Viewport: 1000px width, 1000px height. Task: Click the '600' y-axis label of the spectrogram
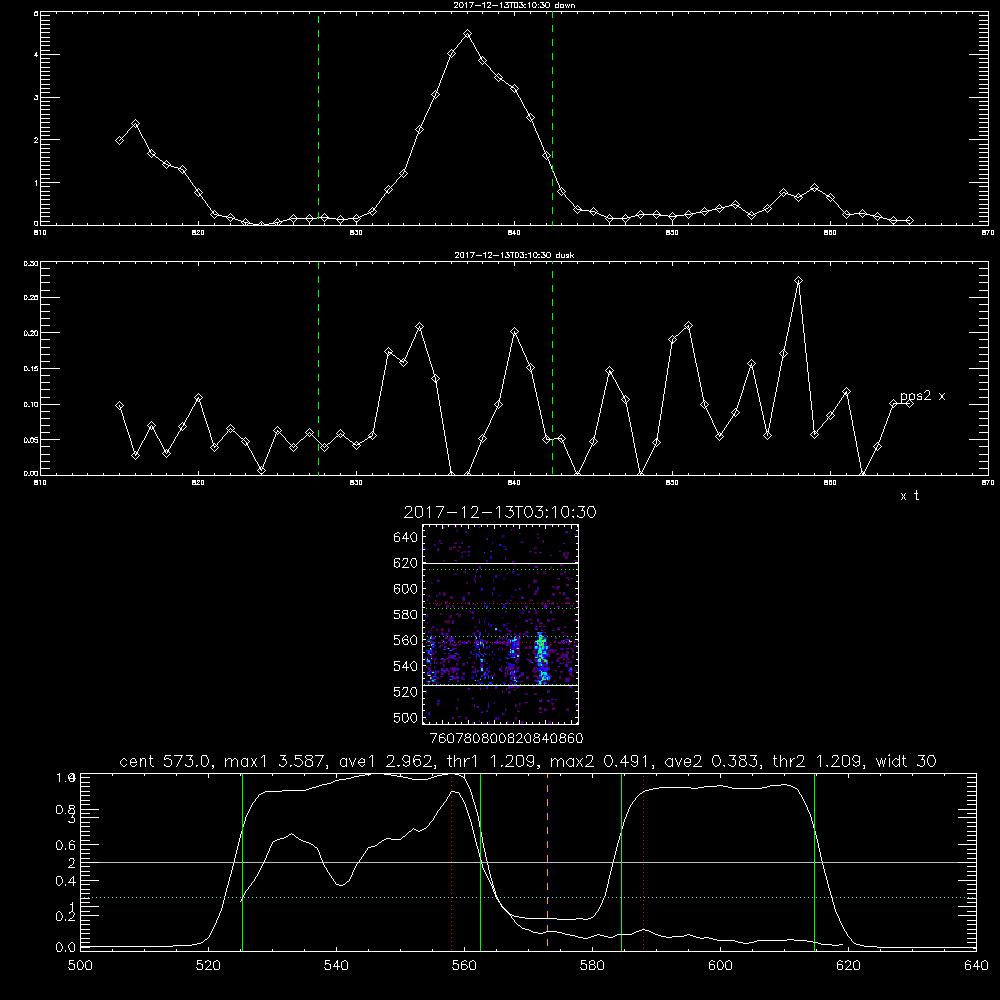tap(406, 589)
